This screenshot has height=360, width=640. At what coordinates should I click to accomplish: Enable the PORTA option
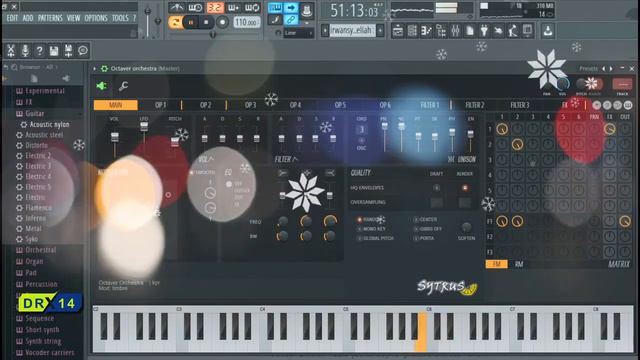pyautogui.click(x=424, y=238)
